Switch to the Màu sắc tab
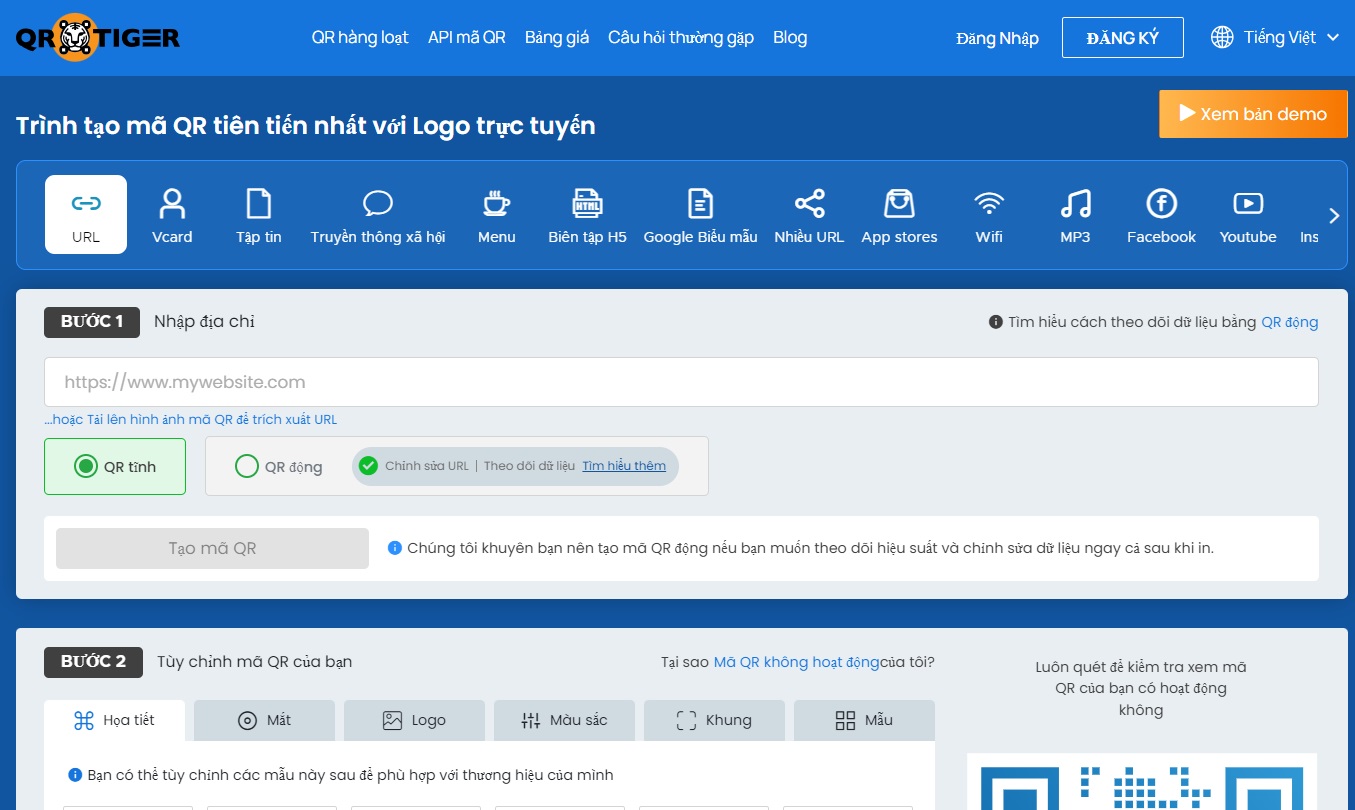 pyautogui.click(x=564, y=720)
